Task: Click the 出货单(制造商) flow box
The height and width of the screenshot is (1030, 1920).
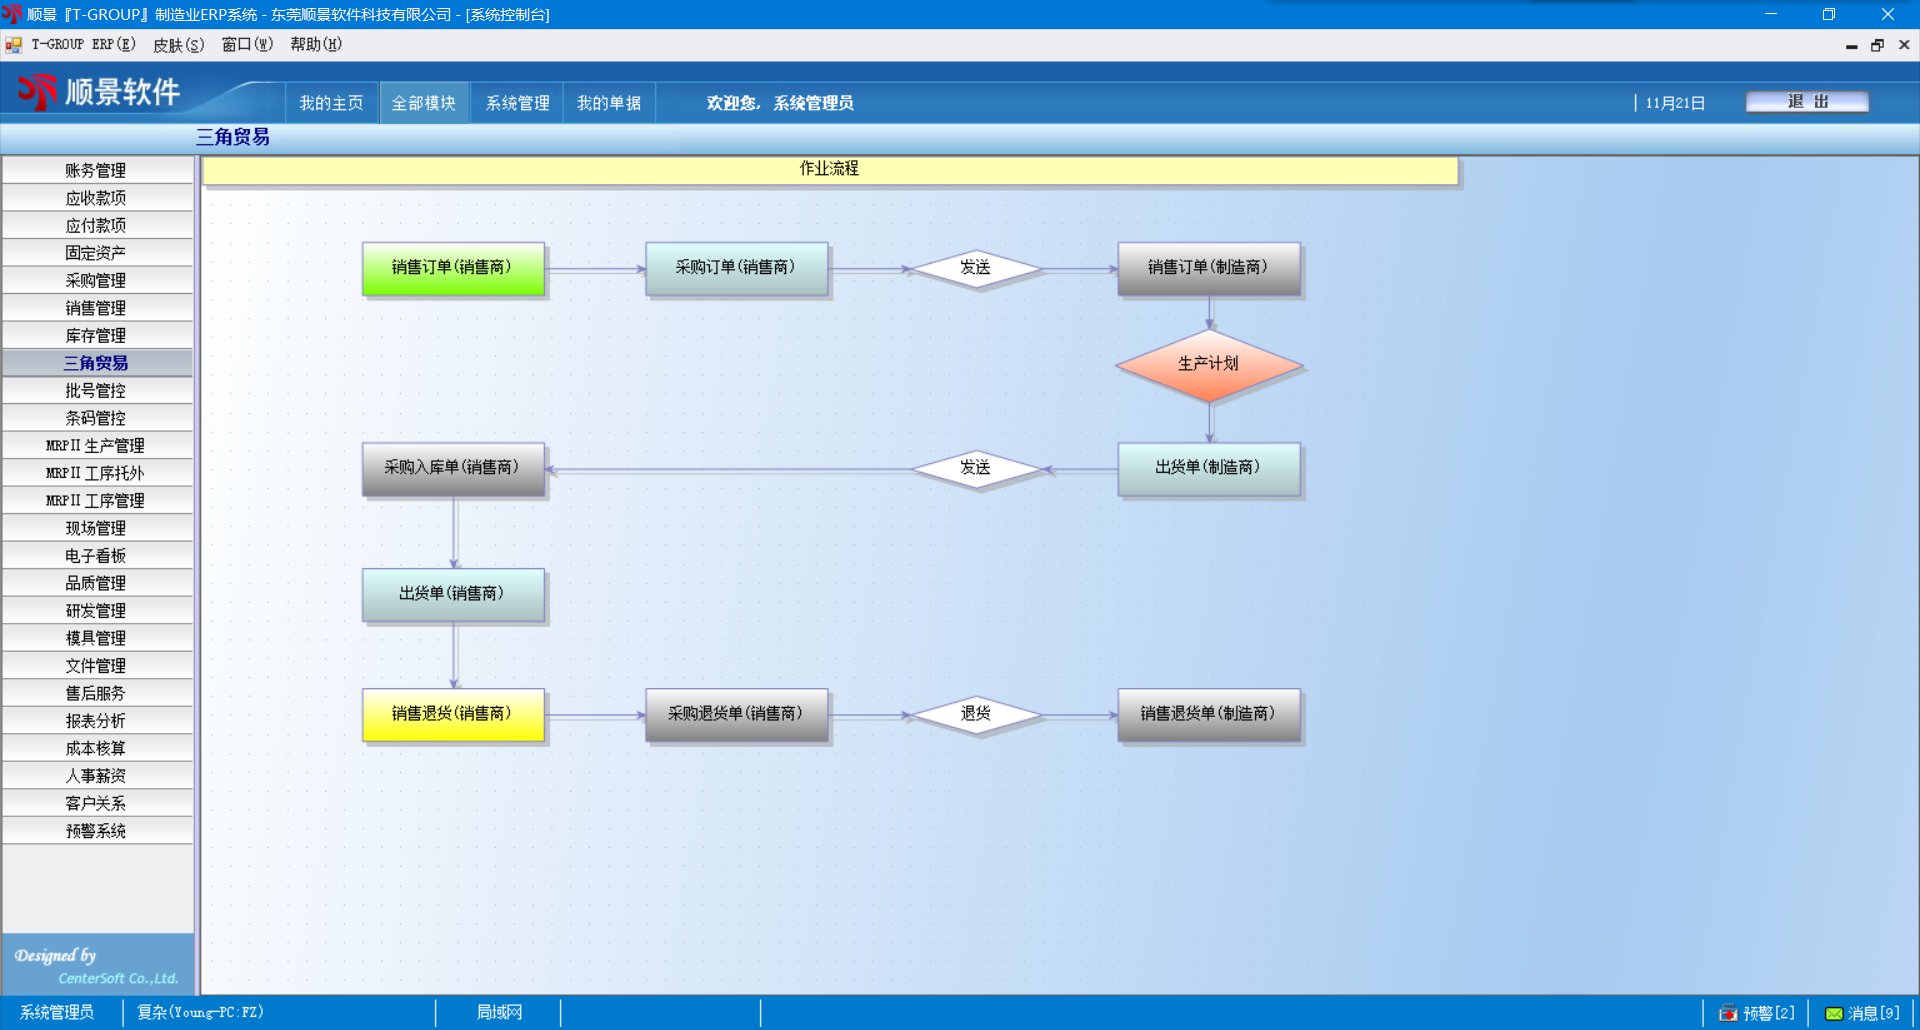Action: point(1209,468)
